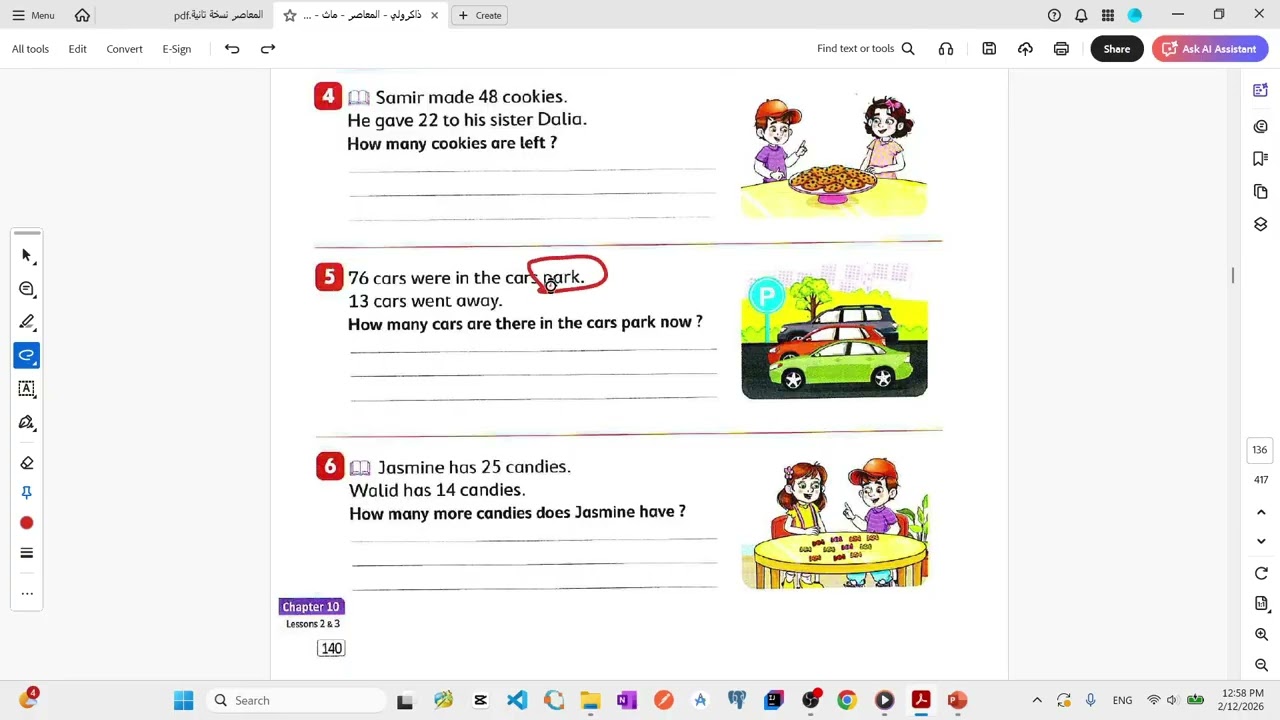Open the read aloud headphones icon
Screen dimensions: 1280x720
[x=946, y=49]
